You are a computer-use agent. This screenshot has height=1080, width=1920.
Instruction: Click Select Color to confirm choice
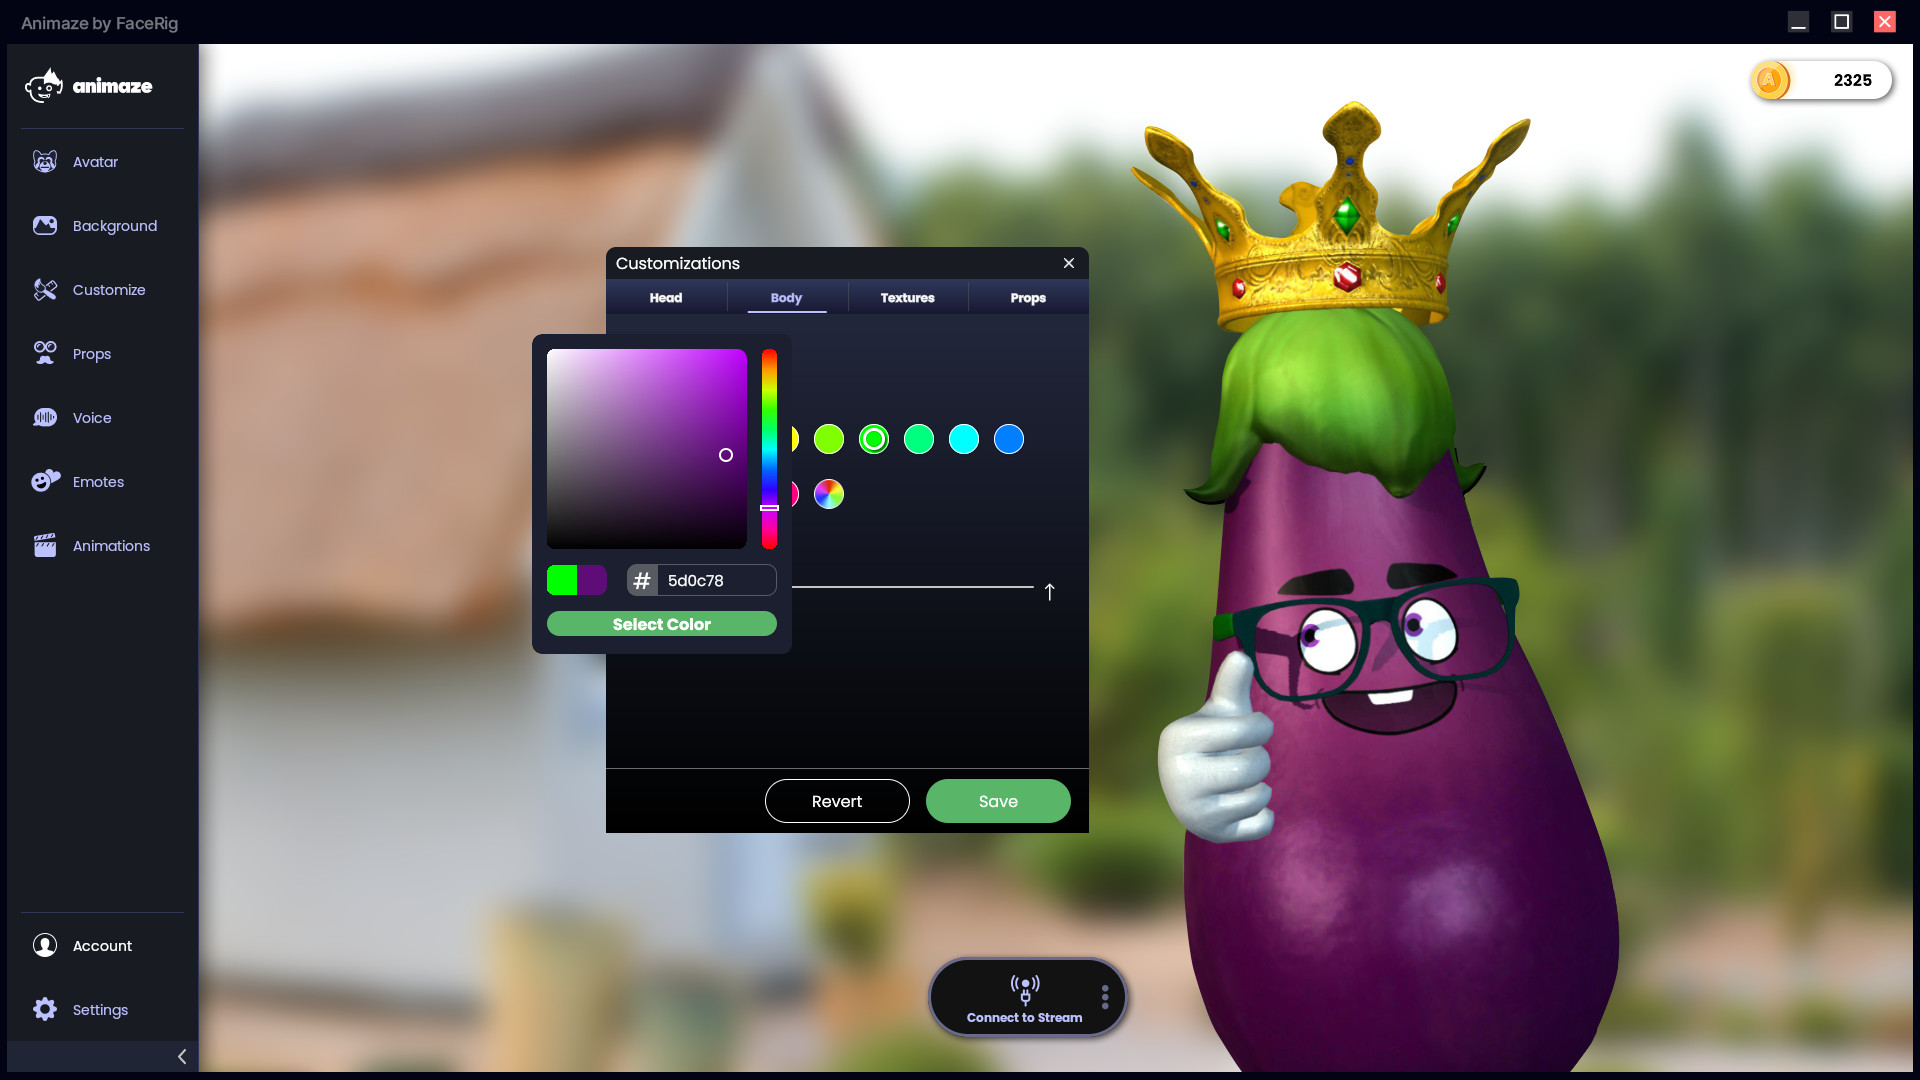[x=659, y=624]
